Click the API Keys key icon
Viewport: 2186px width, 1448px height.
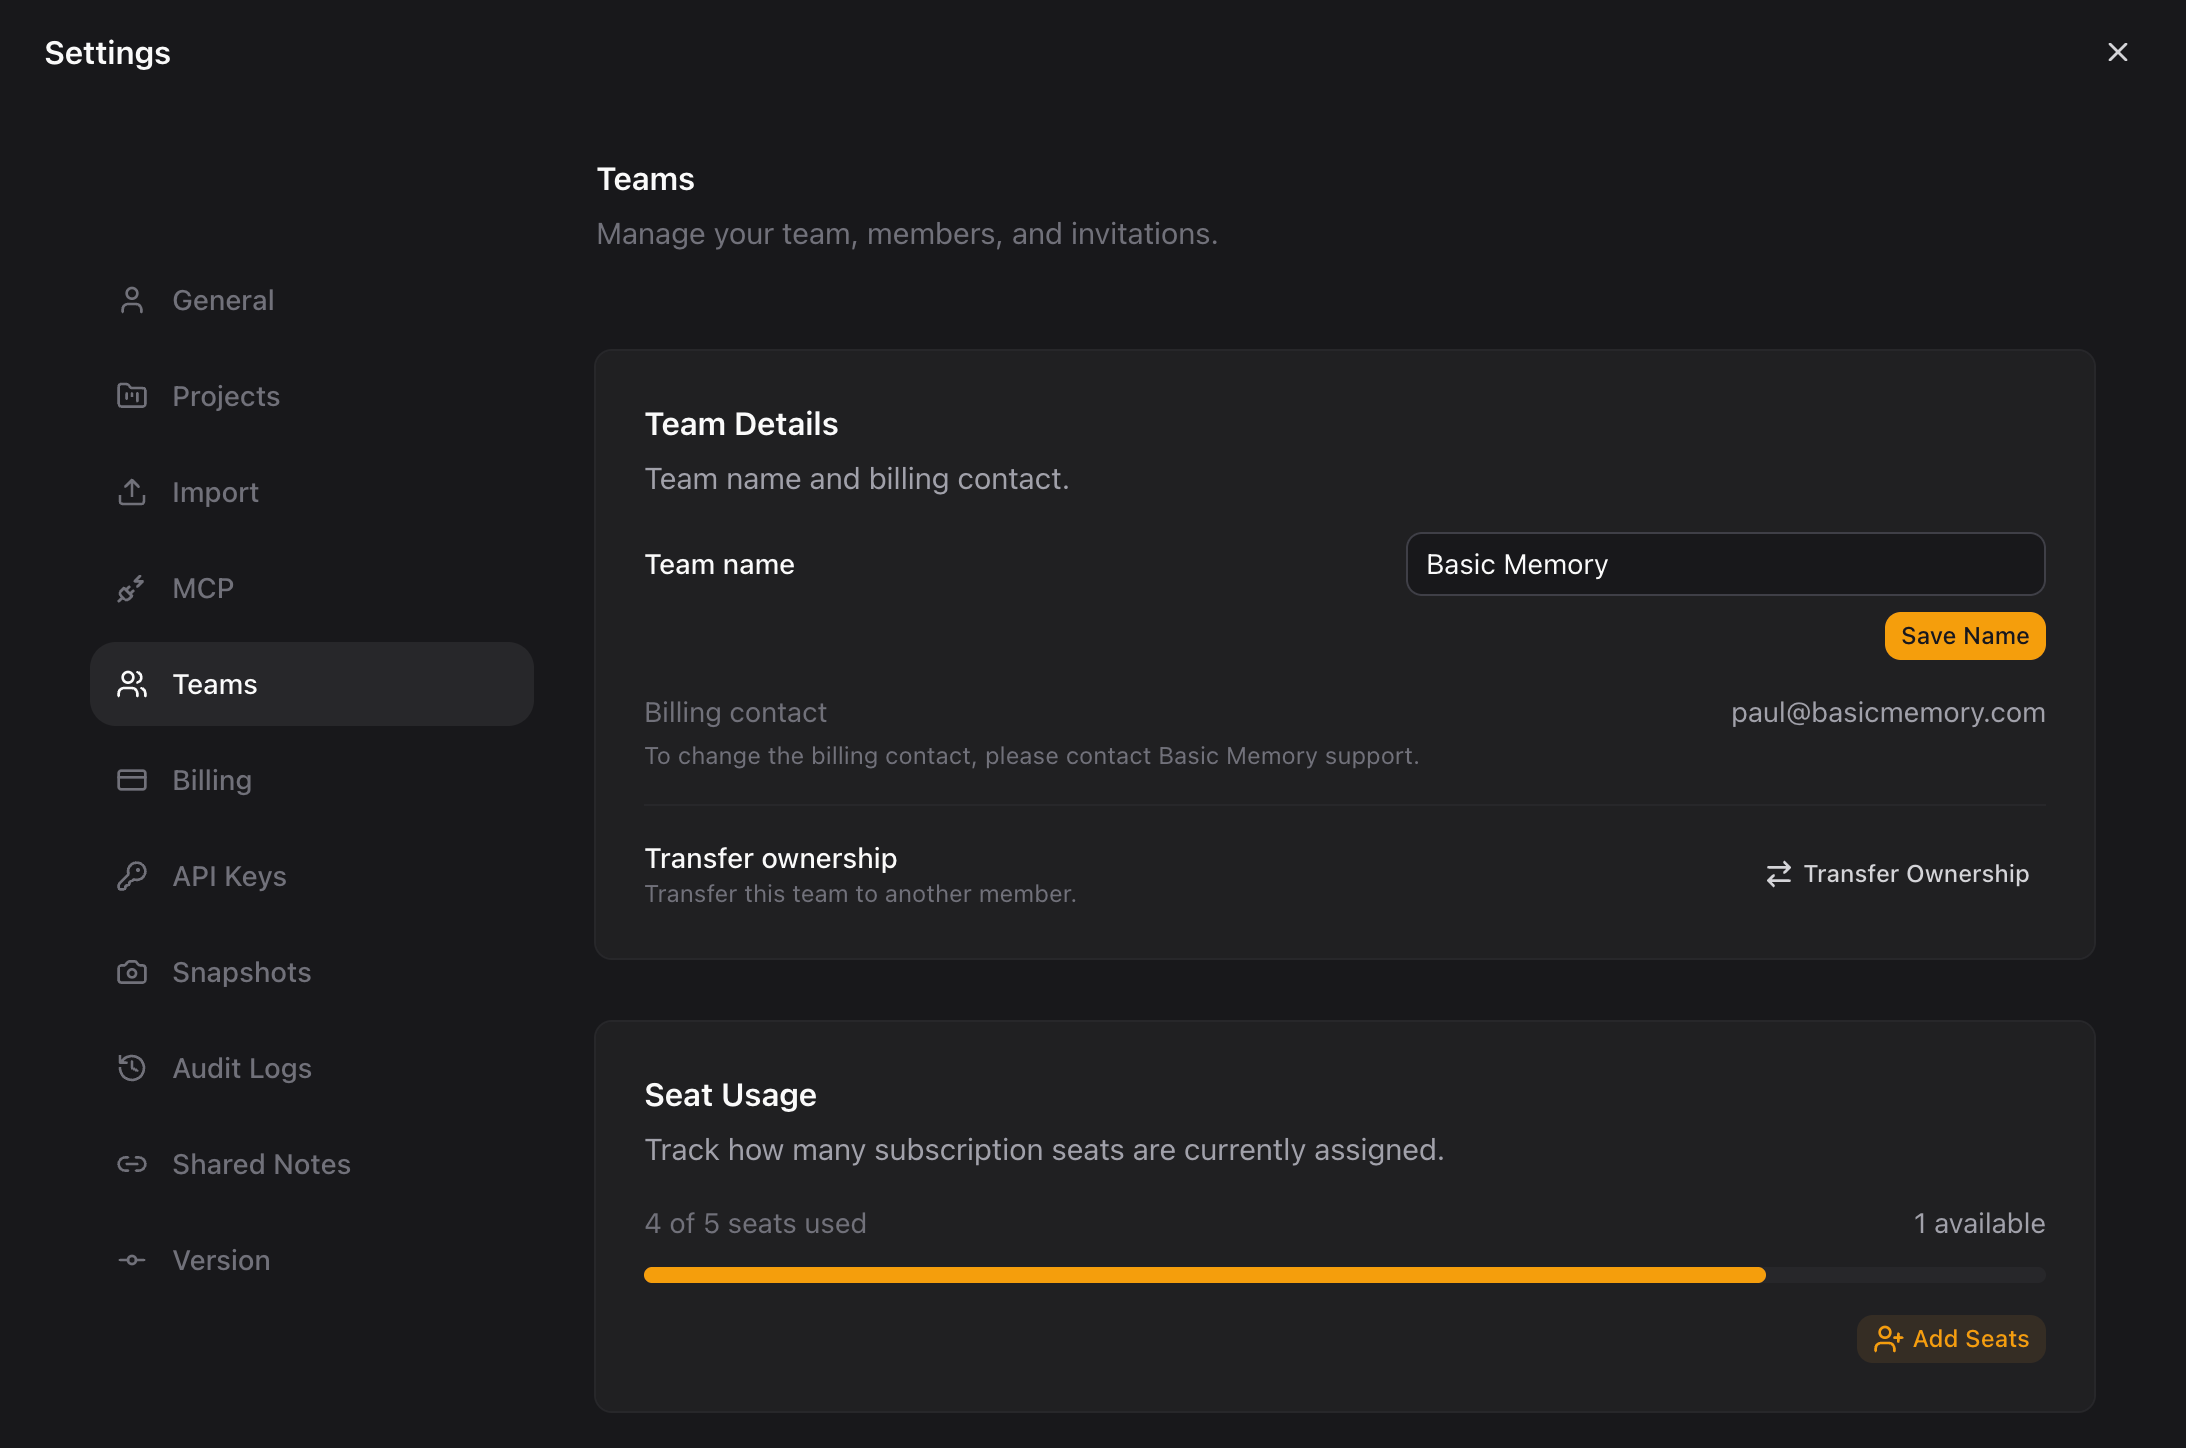tap(132, 876)
